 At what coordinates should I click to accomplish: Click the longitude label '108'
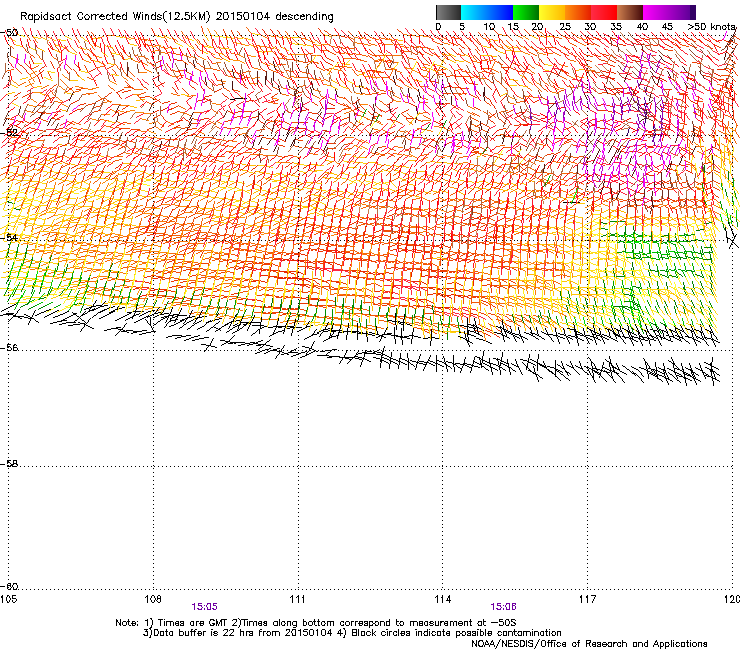click(153, 599)
